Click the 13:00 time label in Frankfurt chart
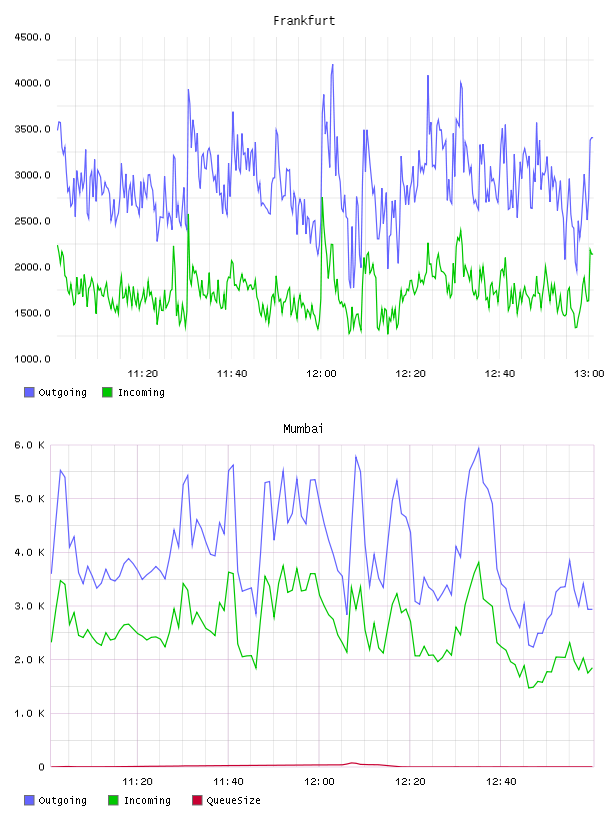This screenshot has width=608, height=816. [589, 373]
